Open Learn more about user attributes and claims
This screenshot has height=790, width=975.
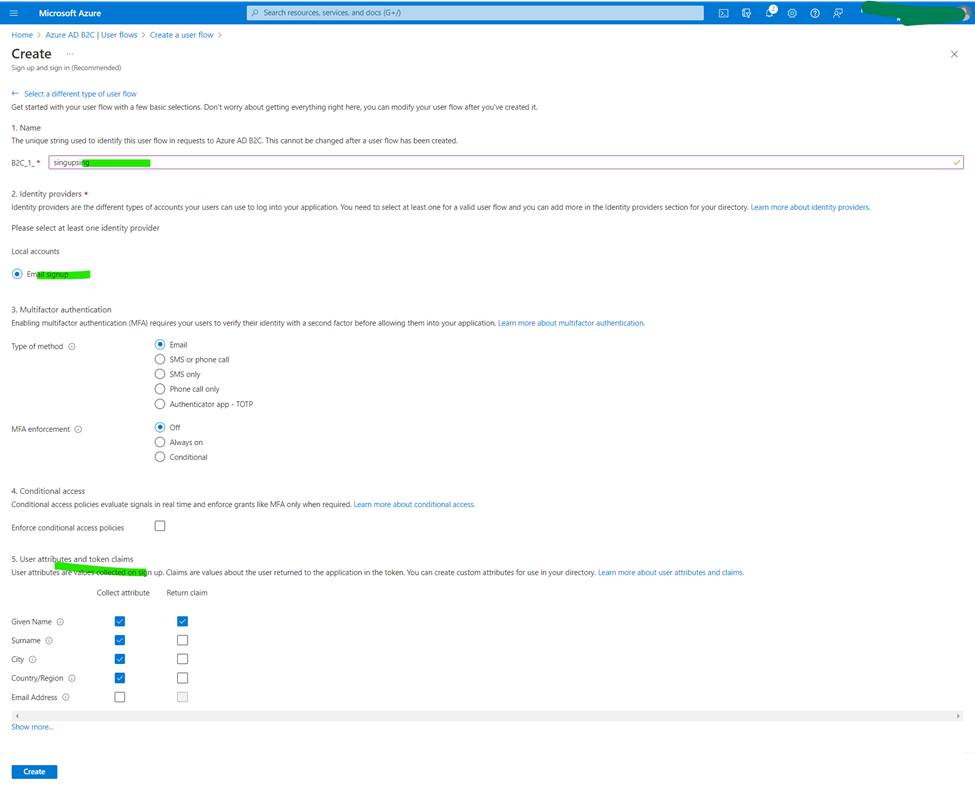click(x=670, y=572)
